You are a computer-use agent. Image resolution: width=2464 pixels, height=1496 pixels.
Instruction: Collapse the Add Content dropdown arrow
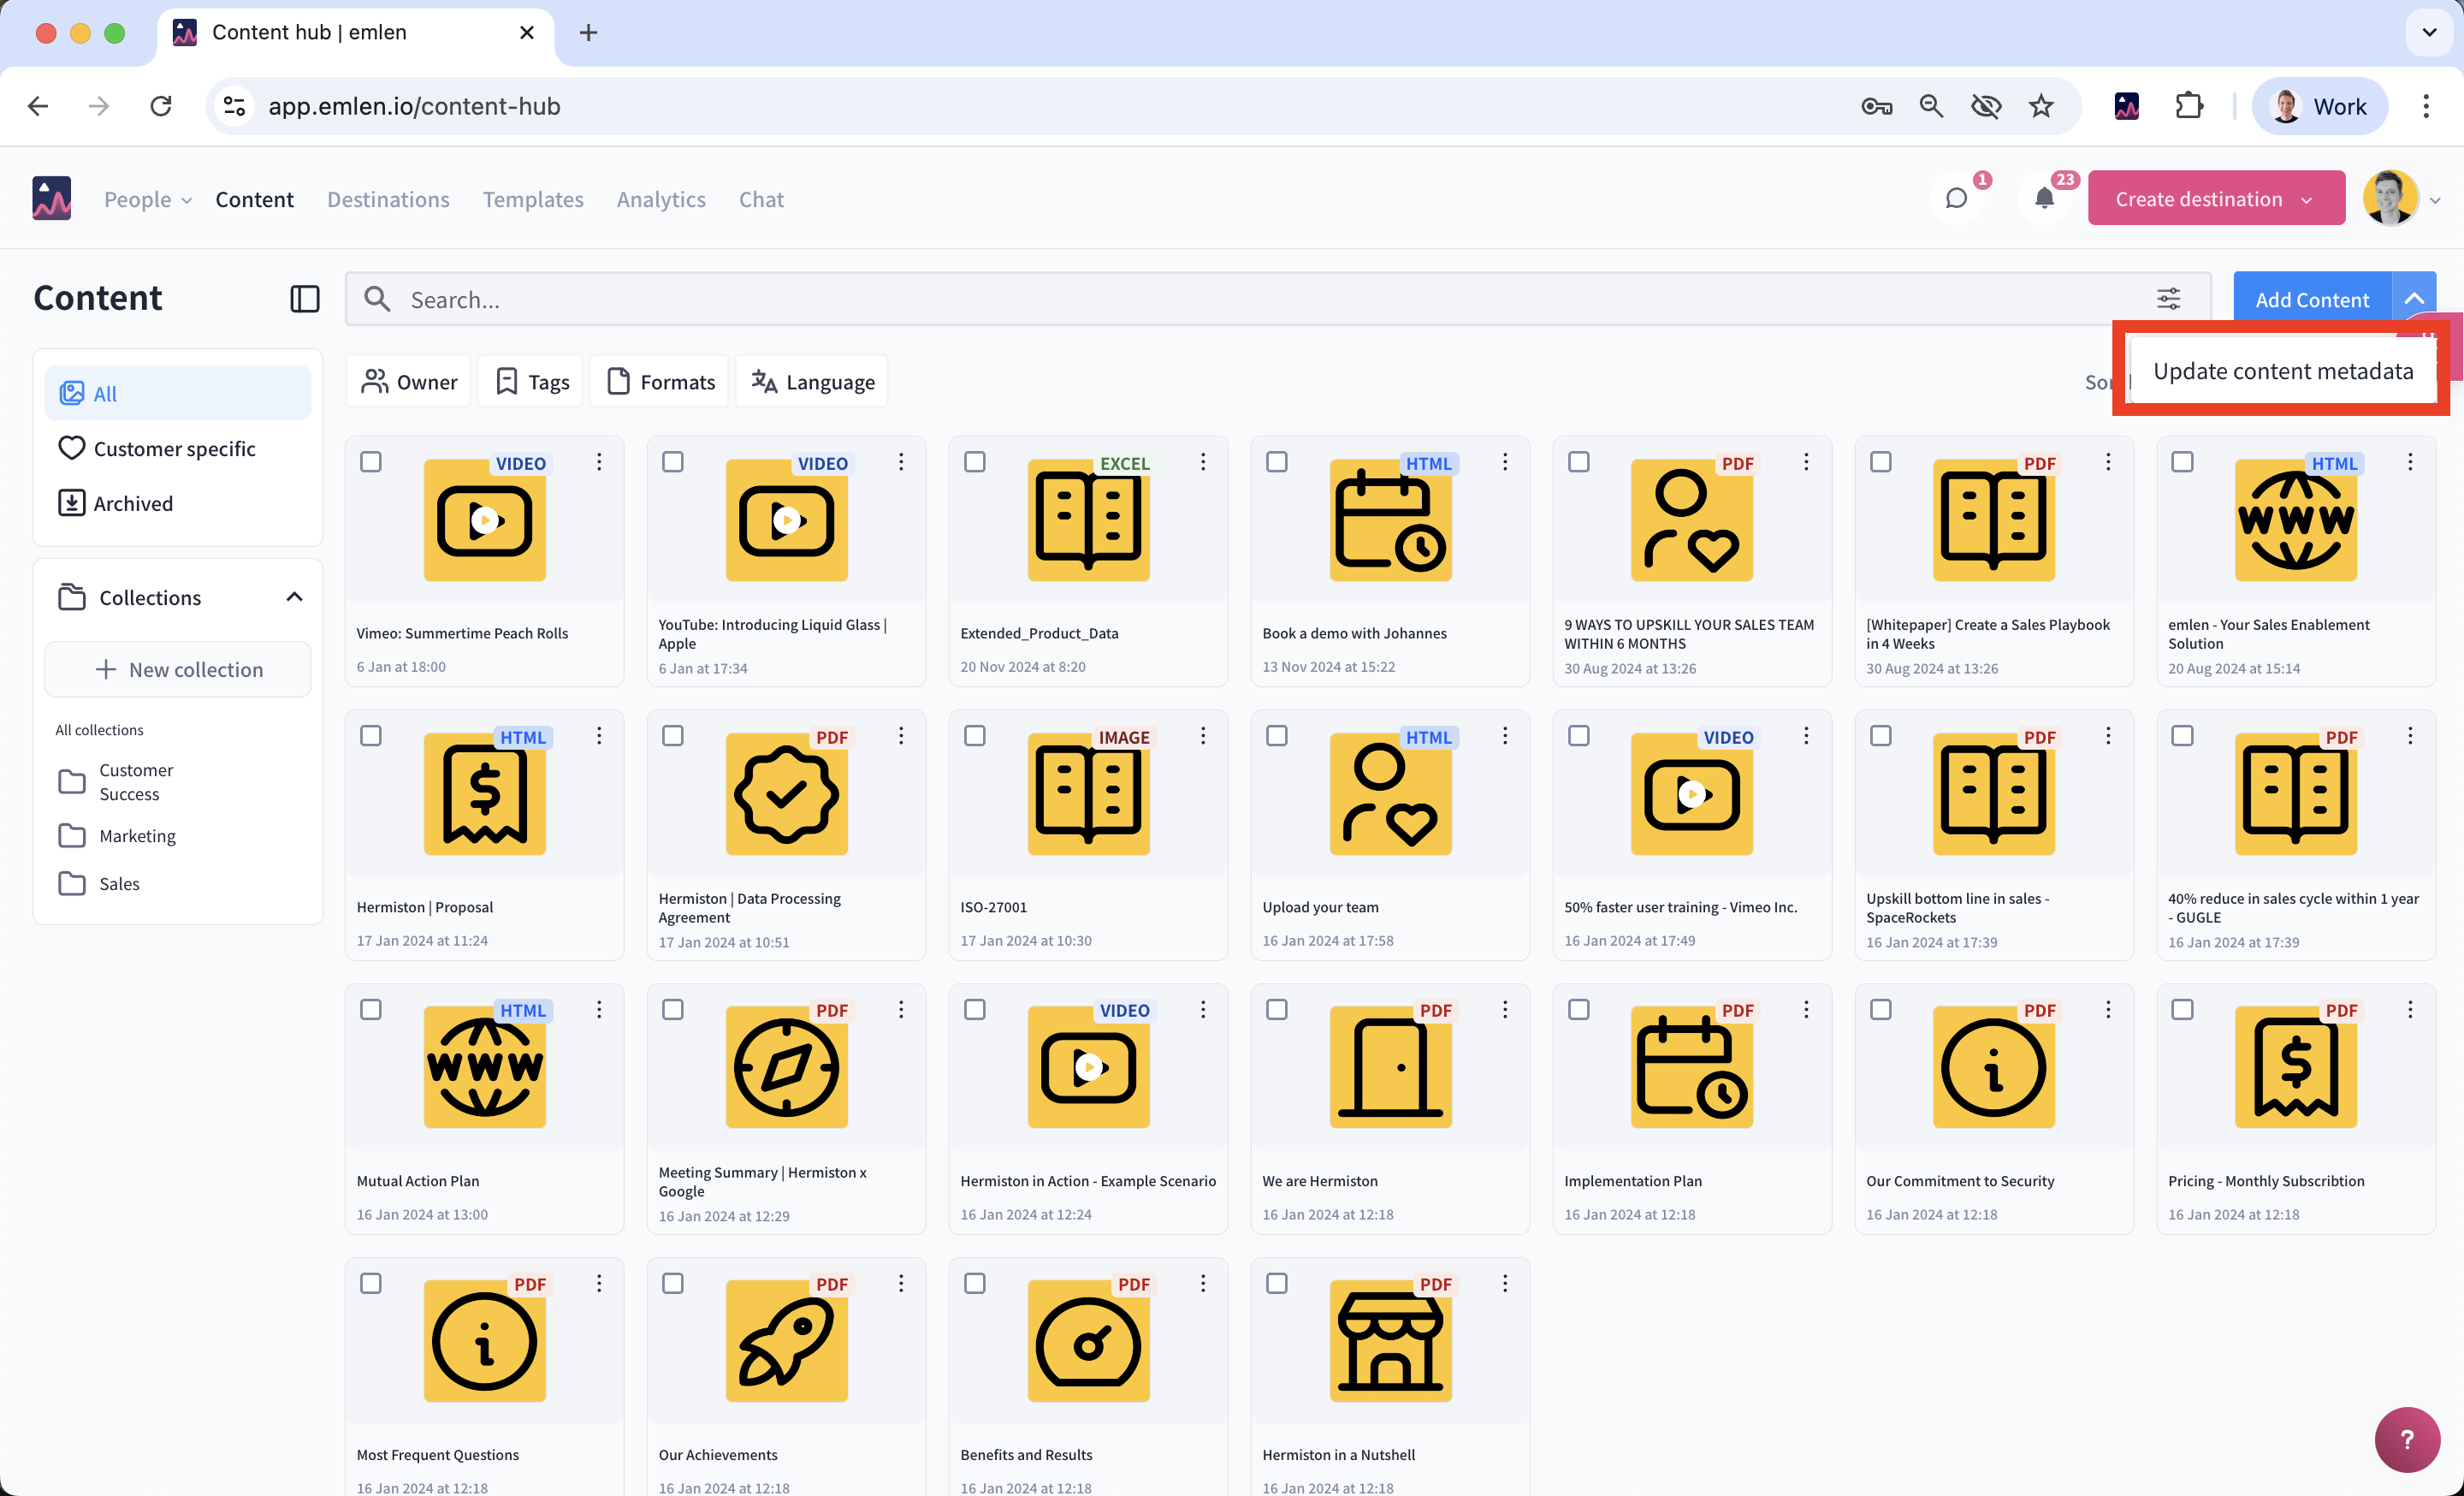[2413, 299]
